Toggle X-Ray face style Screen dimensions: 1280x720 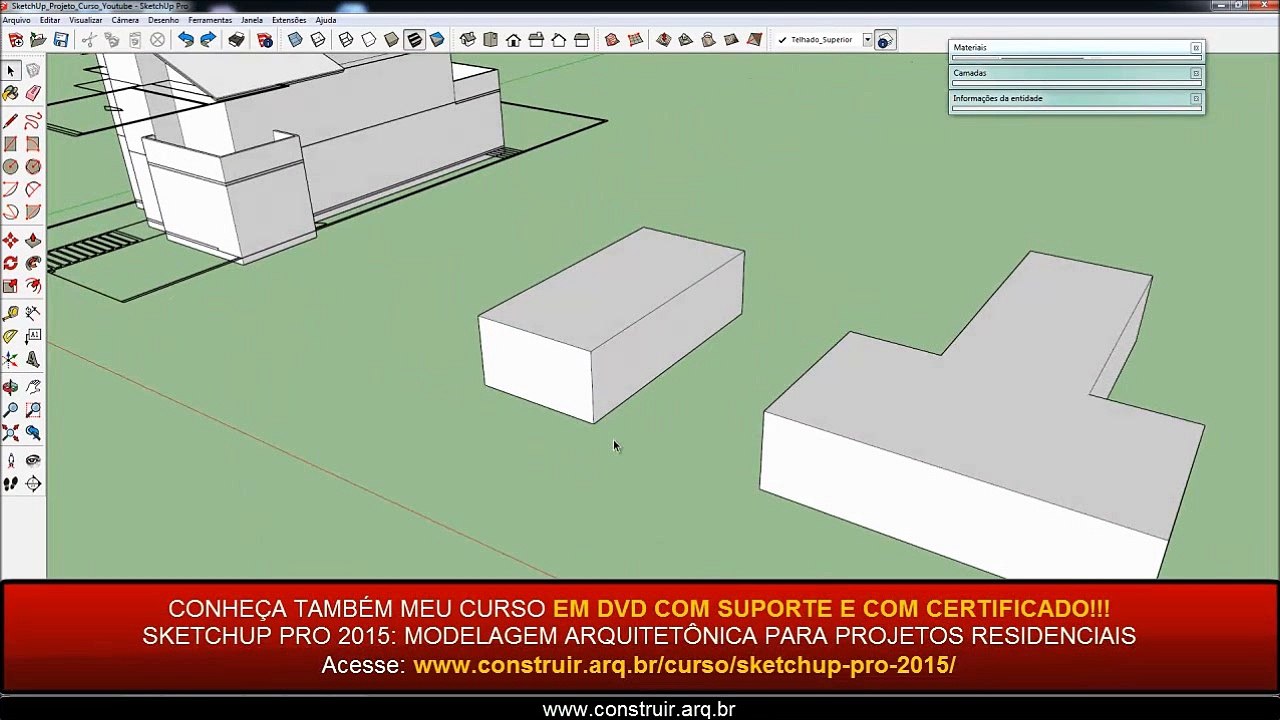tap(295, 40)
